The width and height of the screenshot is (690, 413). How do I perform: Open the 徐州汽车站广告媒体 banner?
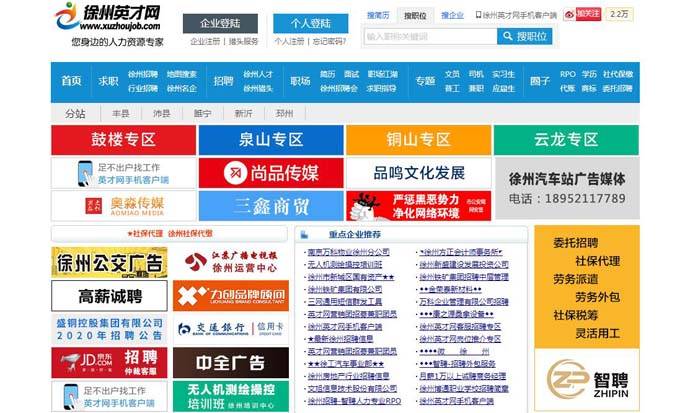[x=567, y=188]
